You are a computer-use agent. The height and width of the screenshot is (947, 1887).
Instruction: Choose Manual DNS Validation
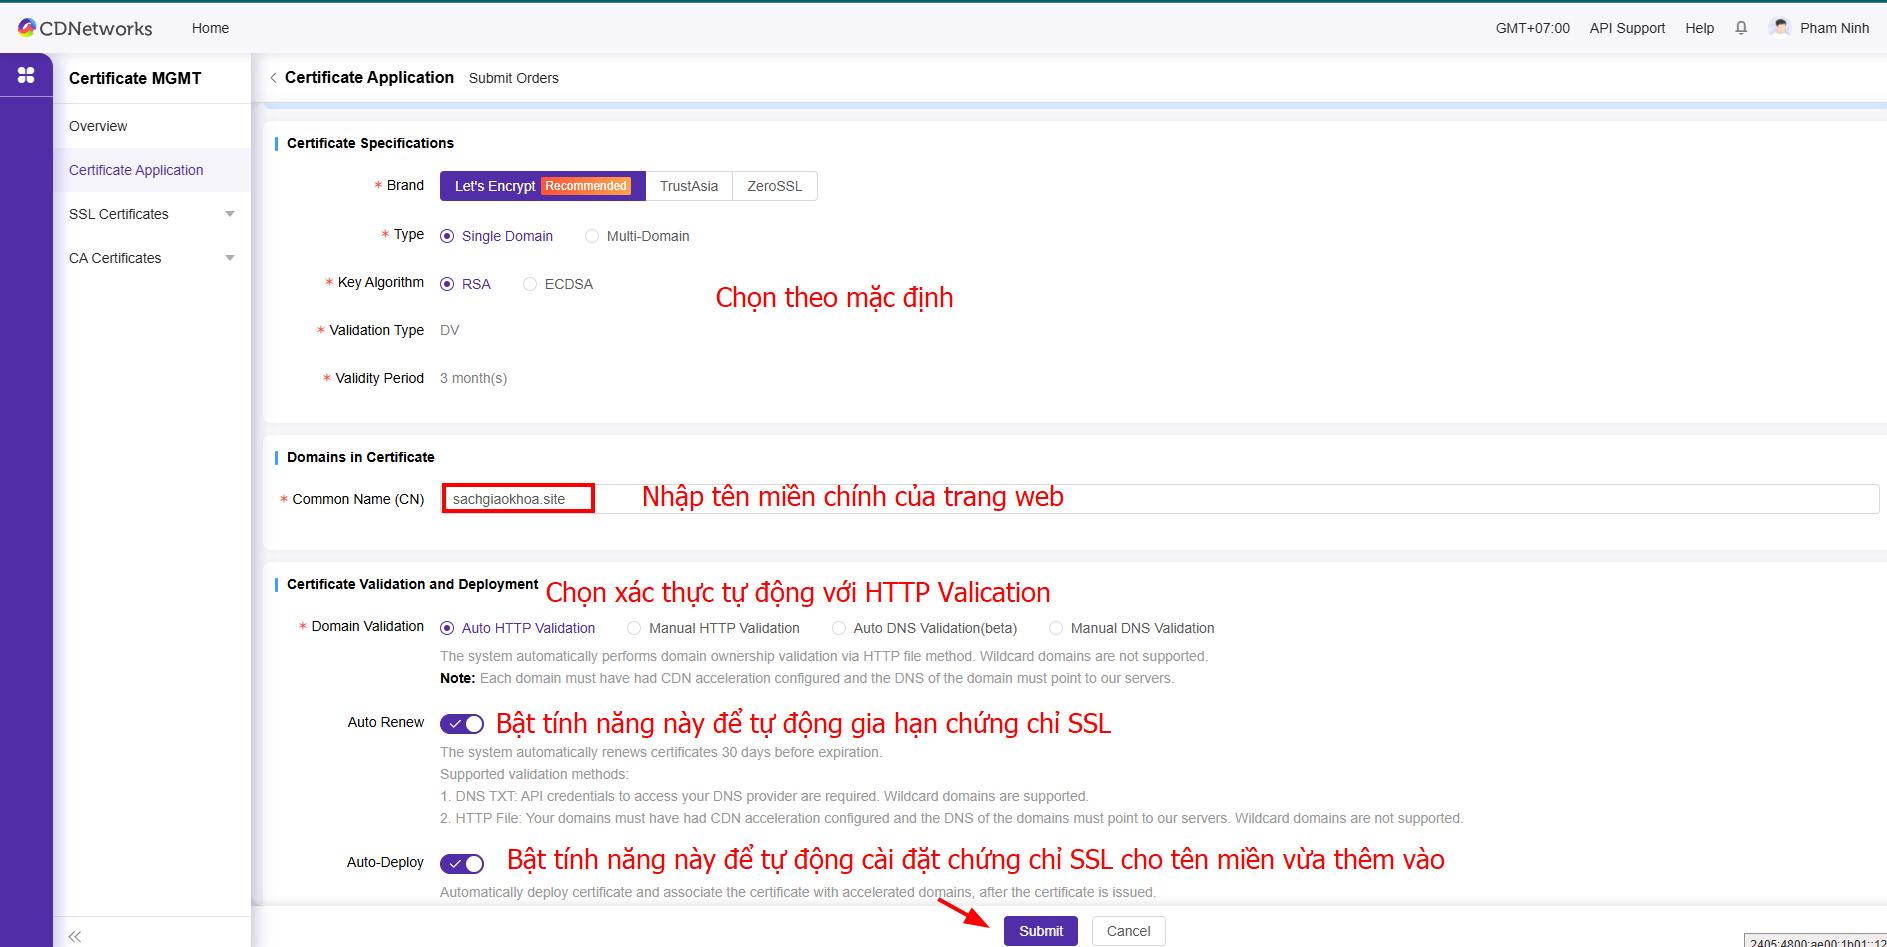pyautogui.click(x=1056, y=628)
